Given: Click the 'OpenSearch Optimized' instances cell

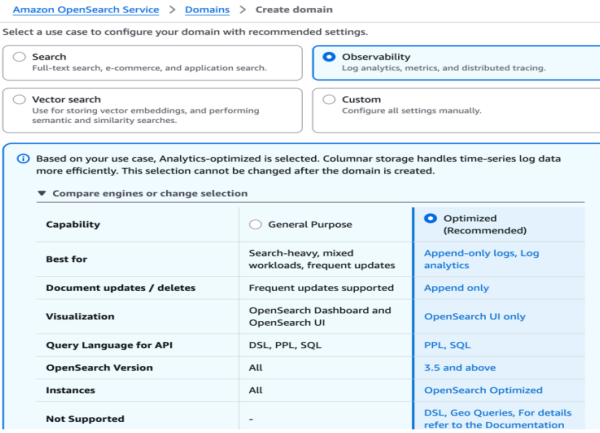Looking at the screenshot, I should click(483, 390).
